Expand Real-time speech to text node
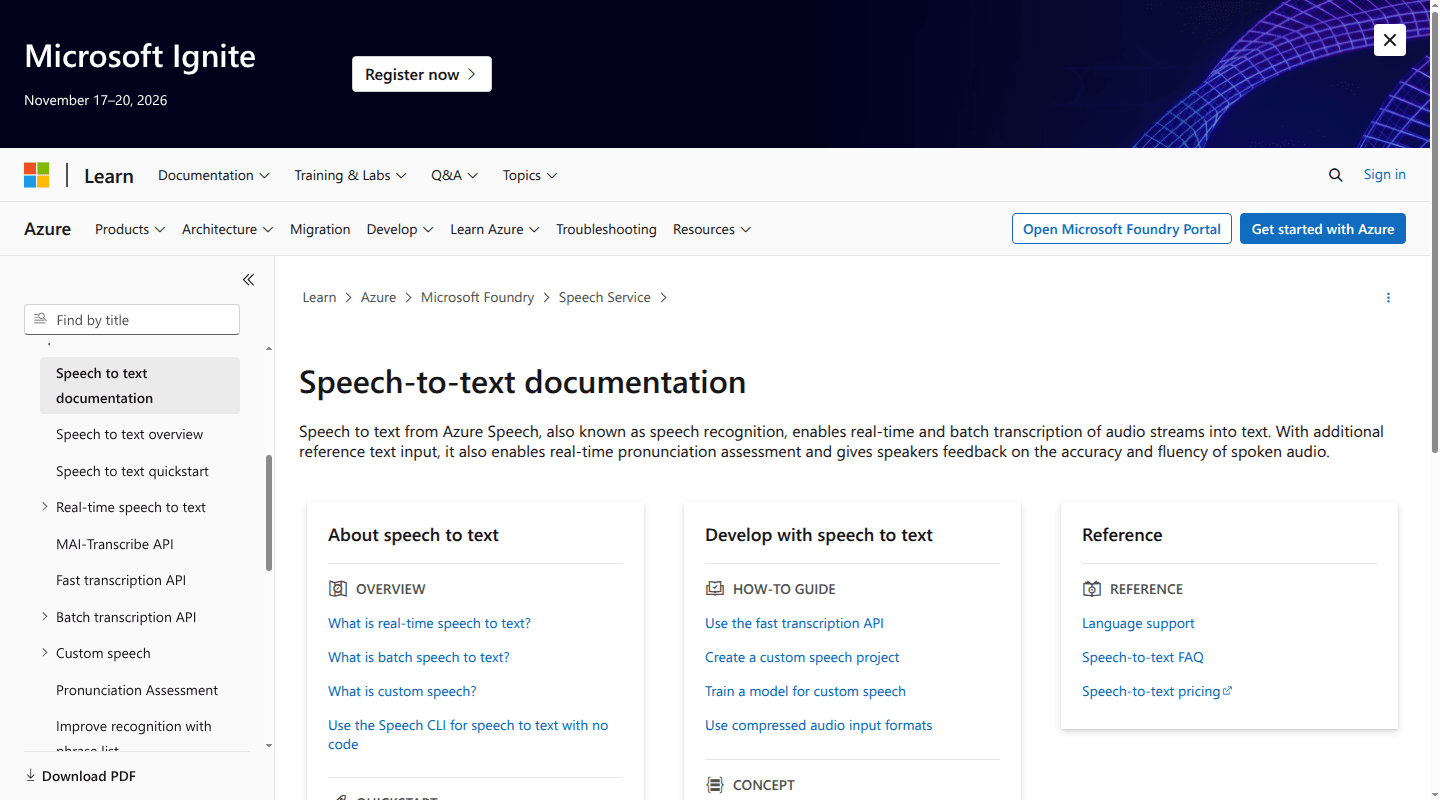Image resolution: width=1440 pixels, height=800 pixels. 44,507
